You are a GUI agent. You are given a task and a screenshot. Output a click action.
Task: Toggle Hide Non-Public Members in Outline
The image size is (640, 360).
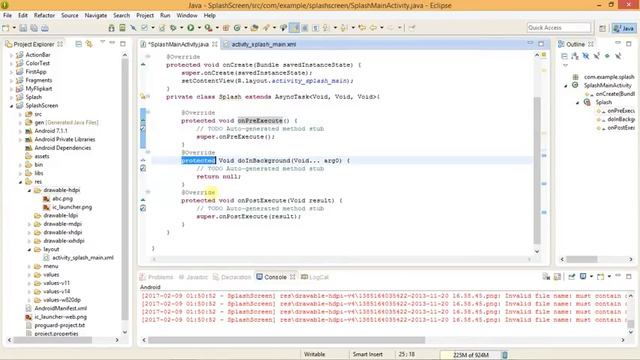click(607, 56)
